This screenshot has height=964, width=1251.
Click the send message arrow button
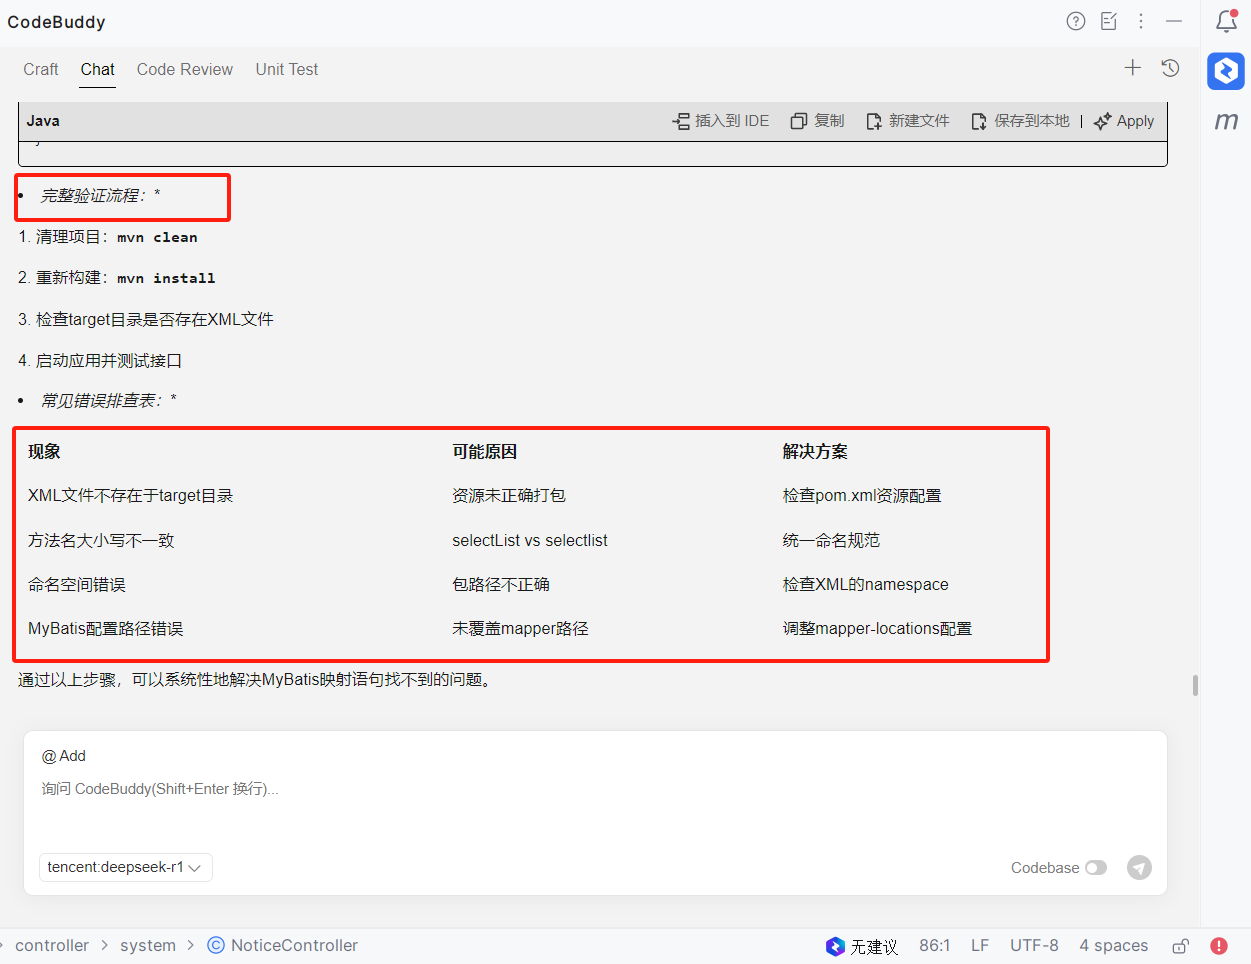coord(1139,867)
